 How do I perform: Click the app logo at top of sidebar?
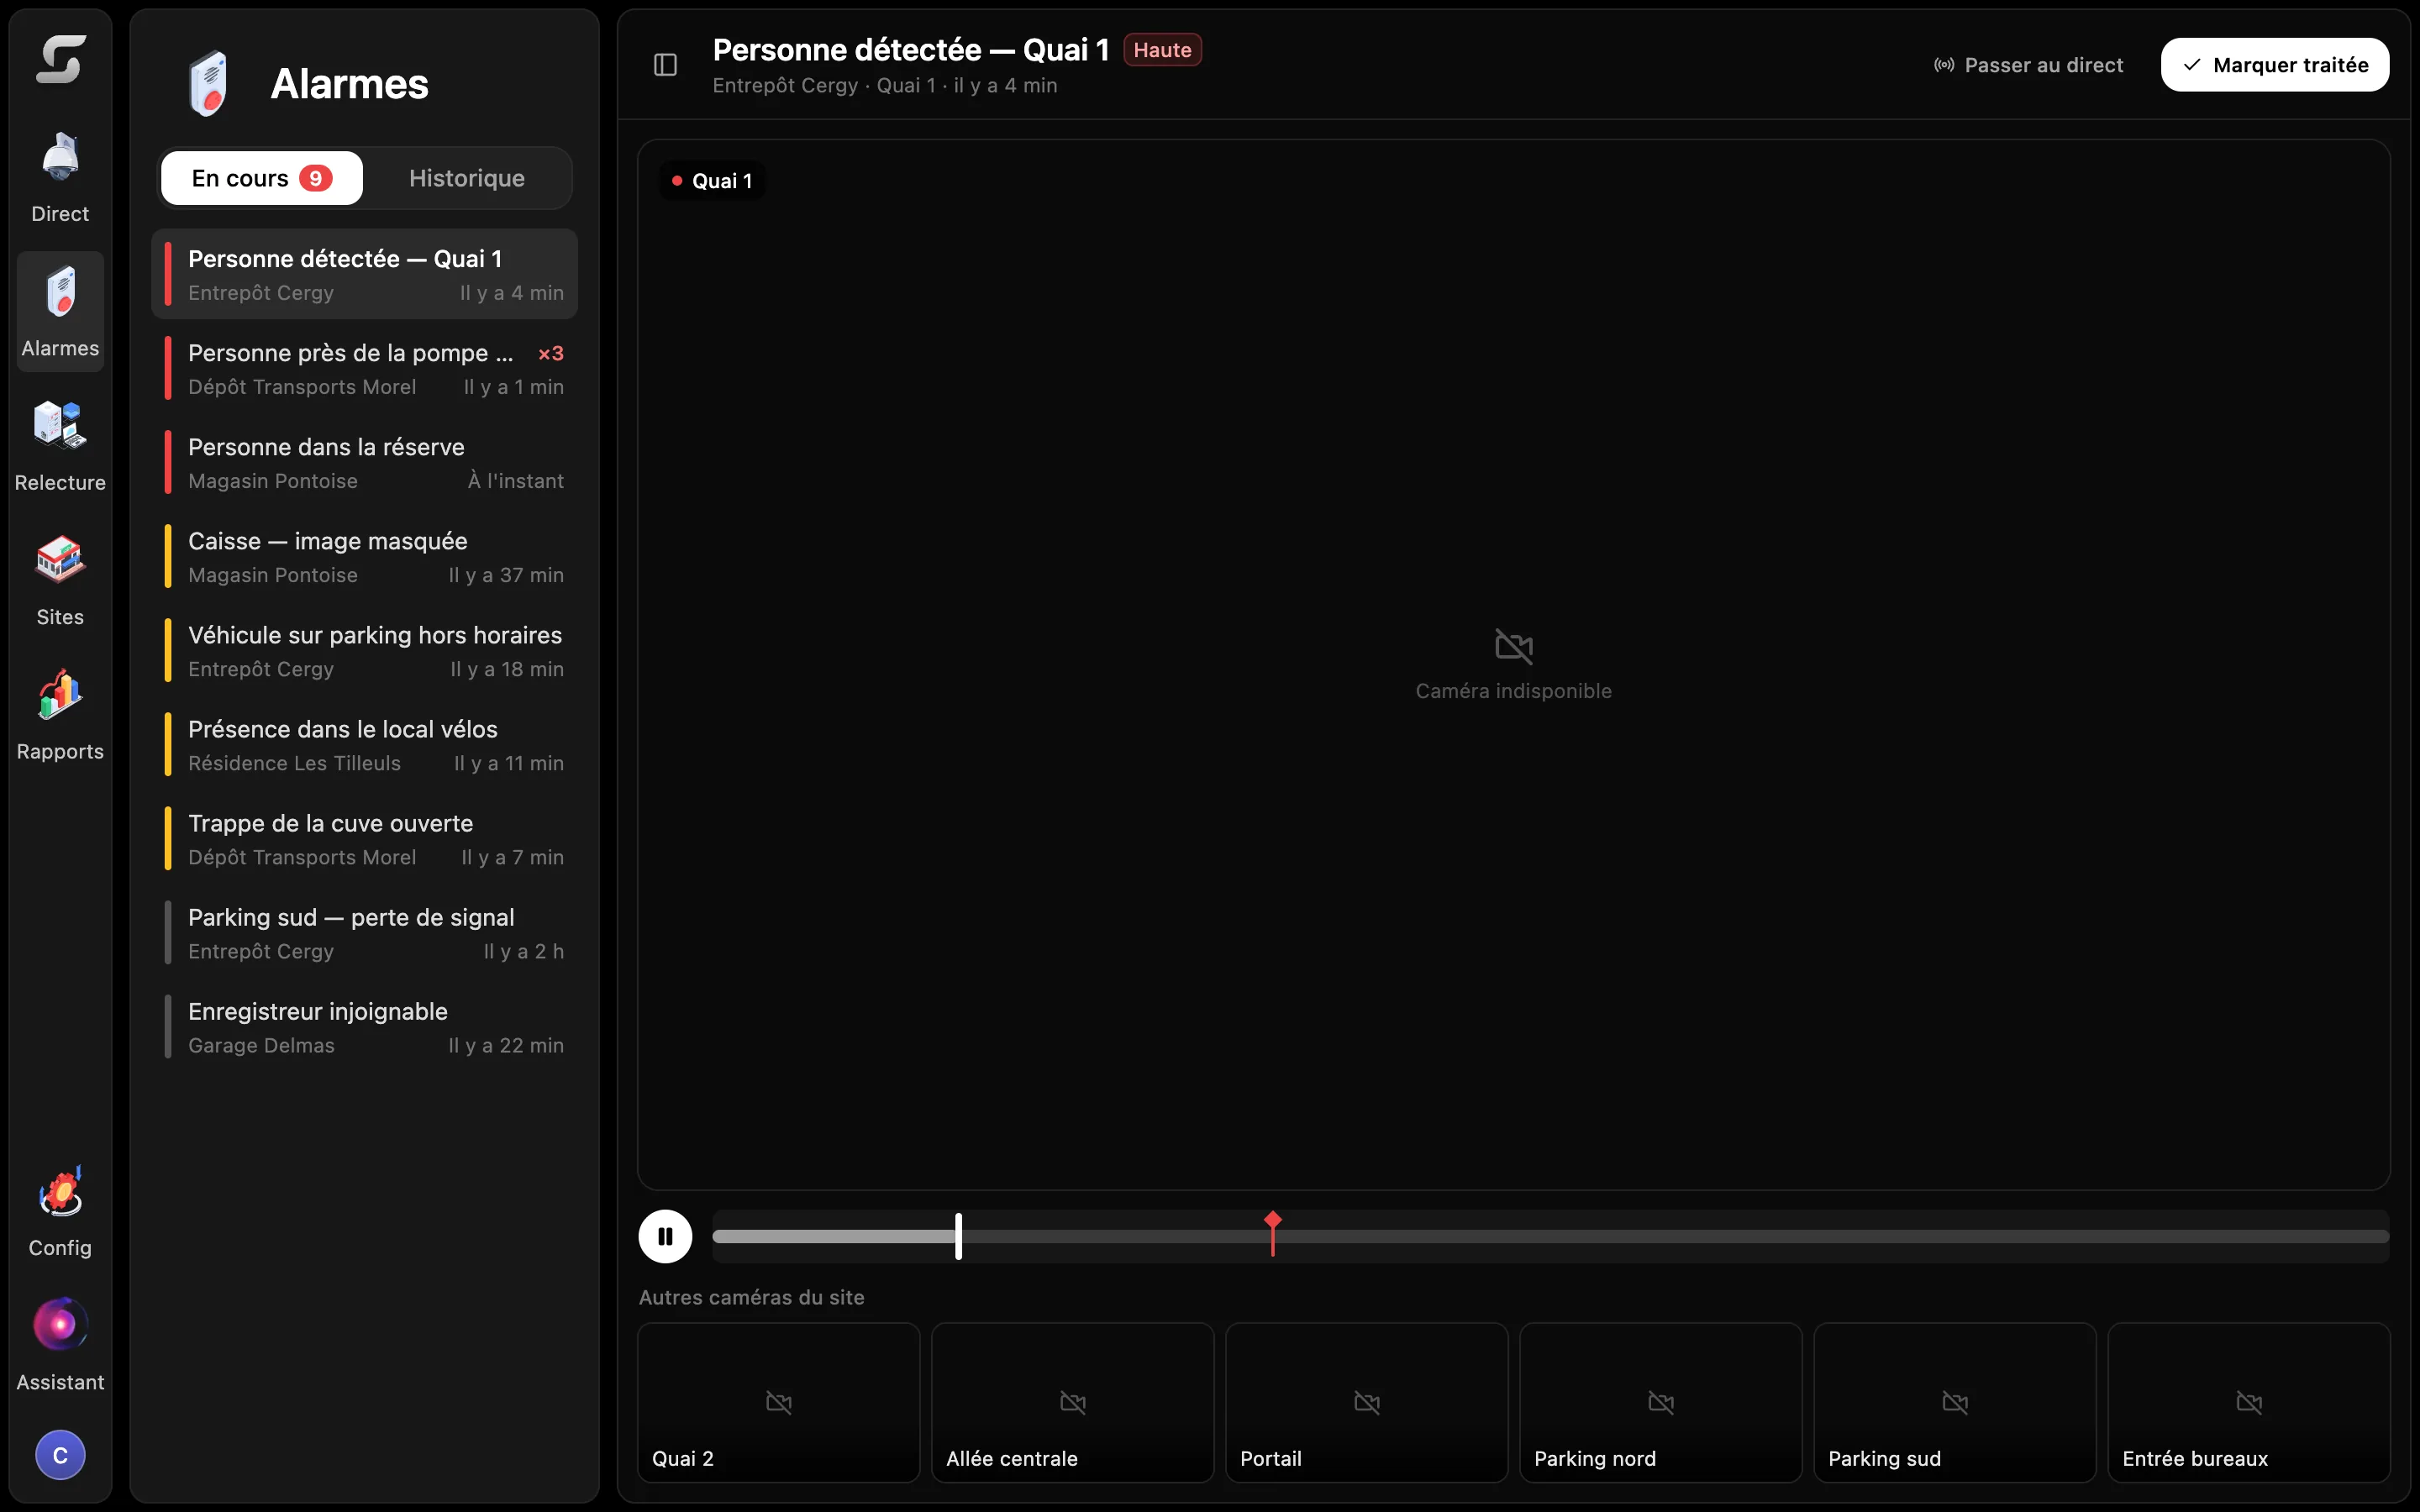point(60,60)
